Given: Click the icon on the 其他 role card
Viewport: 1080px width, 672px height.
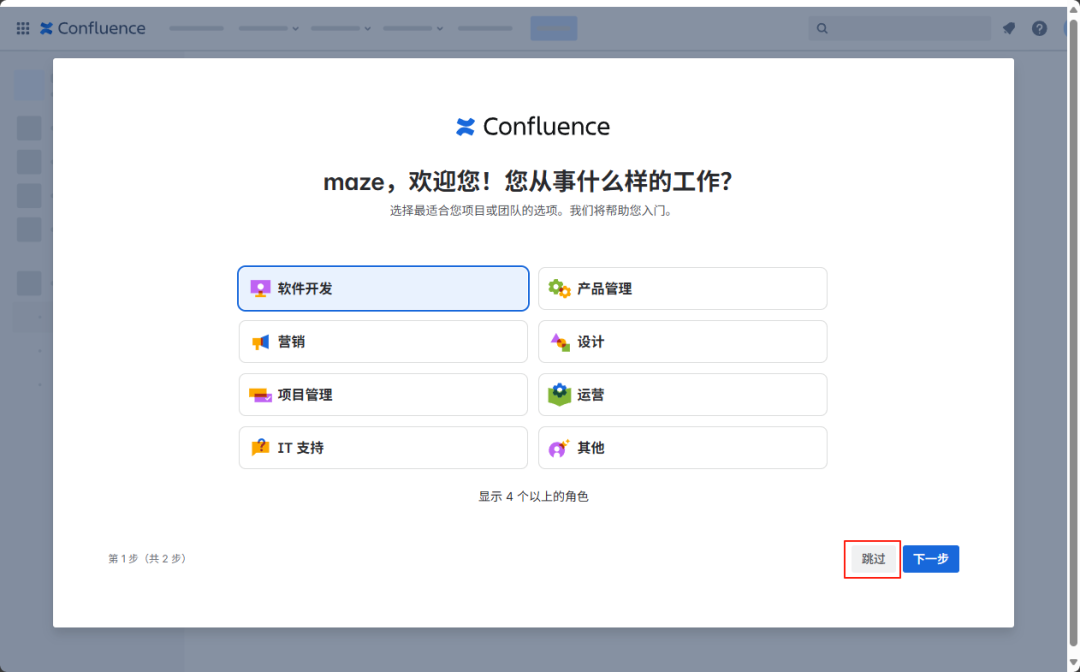Looking at the screenshot, I should [559, 447].
